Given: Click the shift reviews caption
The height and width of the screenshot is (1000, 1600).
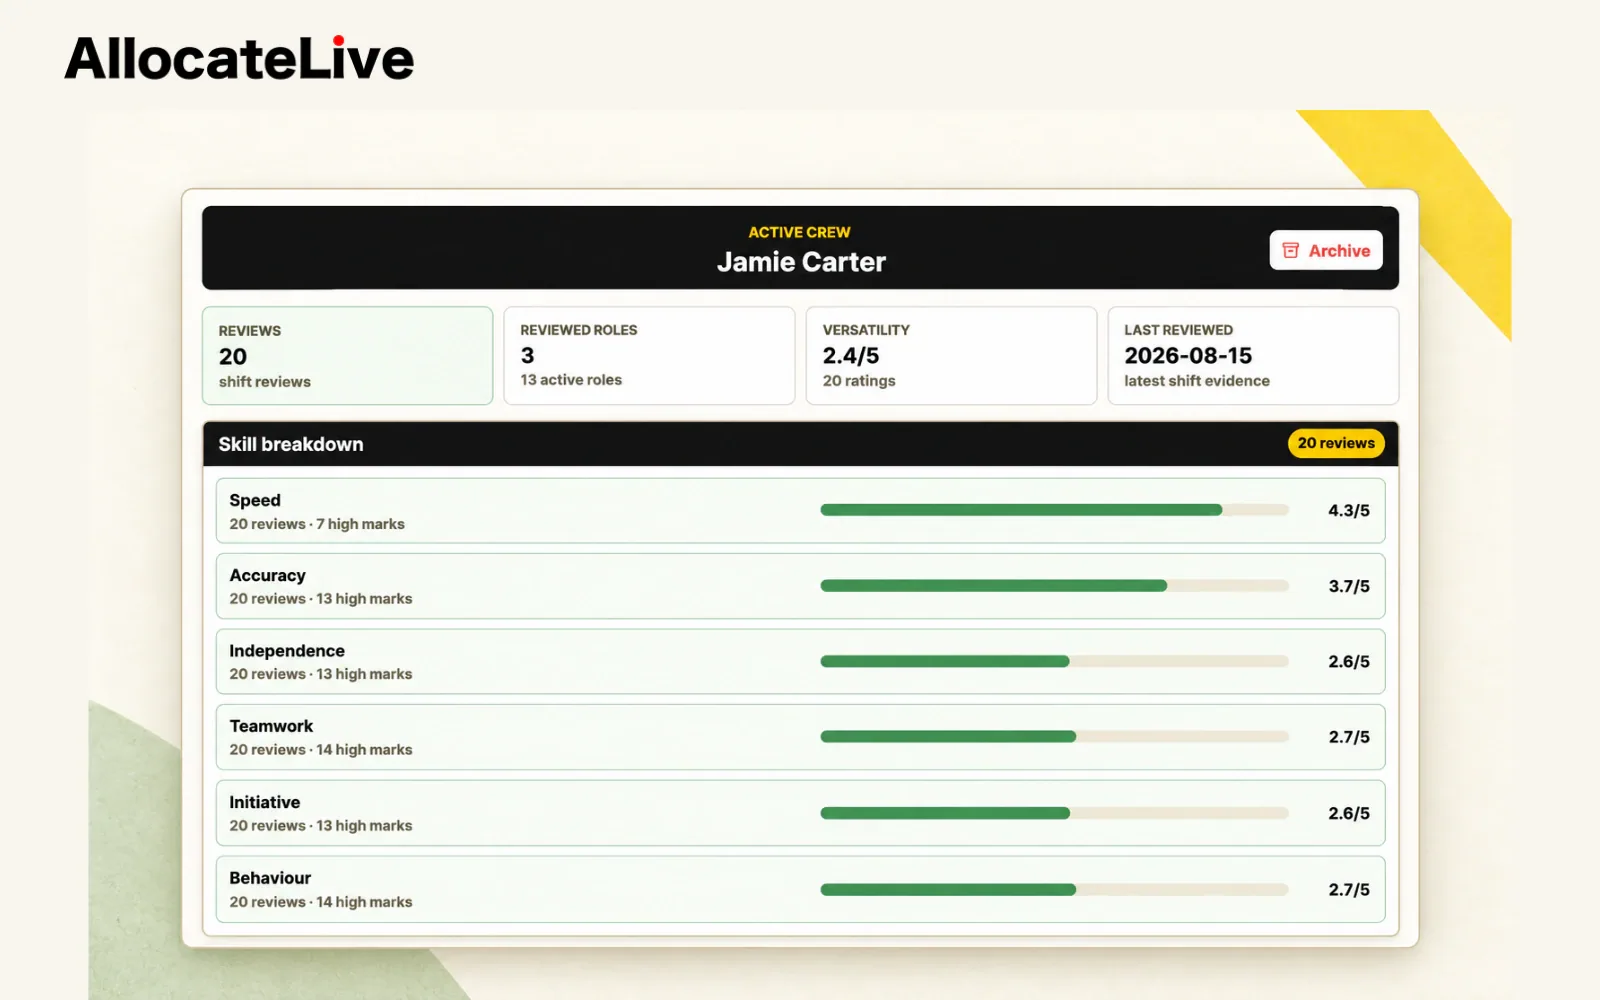Looking at the screenshot, I should click(265, 382).
